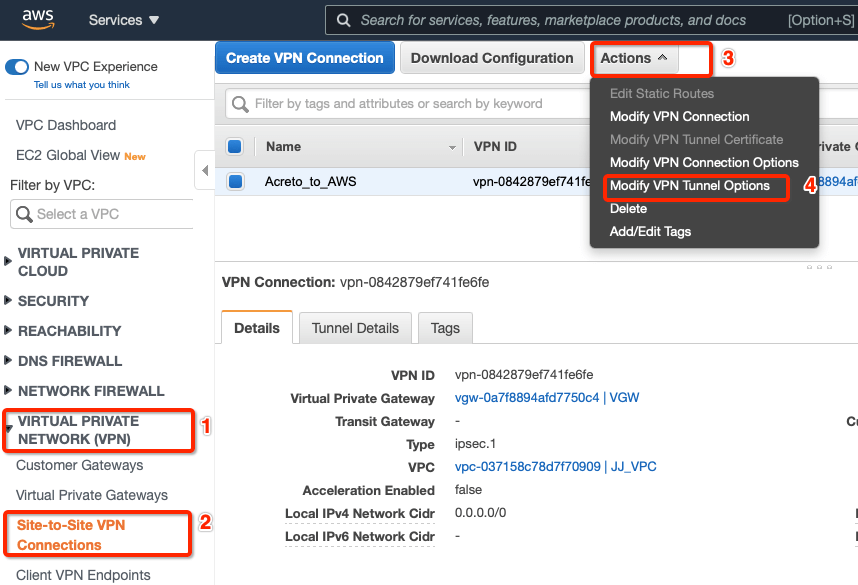
Task: Click the filter search magnifier icon
Action: pos(240,104)
